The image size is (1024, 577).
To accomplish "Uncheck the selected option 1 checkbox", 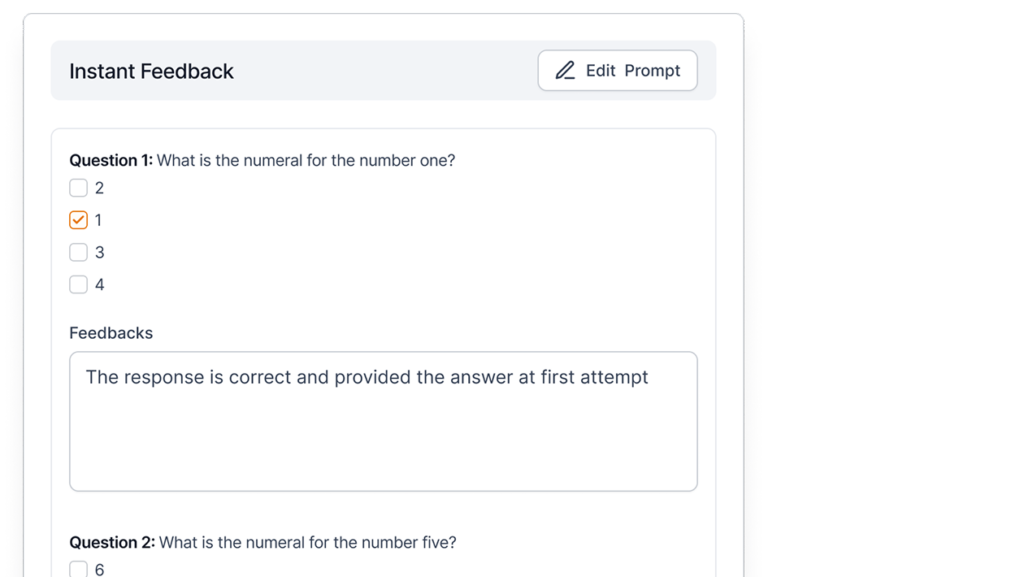I will click(78, 220).
